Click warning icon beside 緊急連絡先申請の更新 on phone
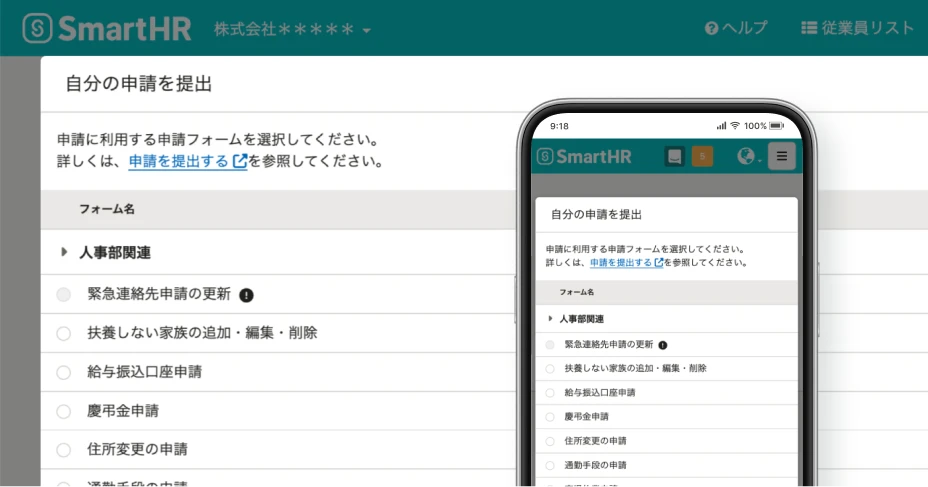This screenshot has height=487, width=928. pos(663,345)
